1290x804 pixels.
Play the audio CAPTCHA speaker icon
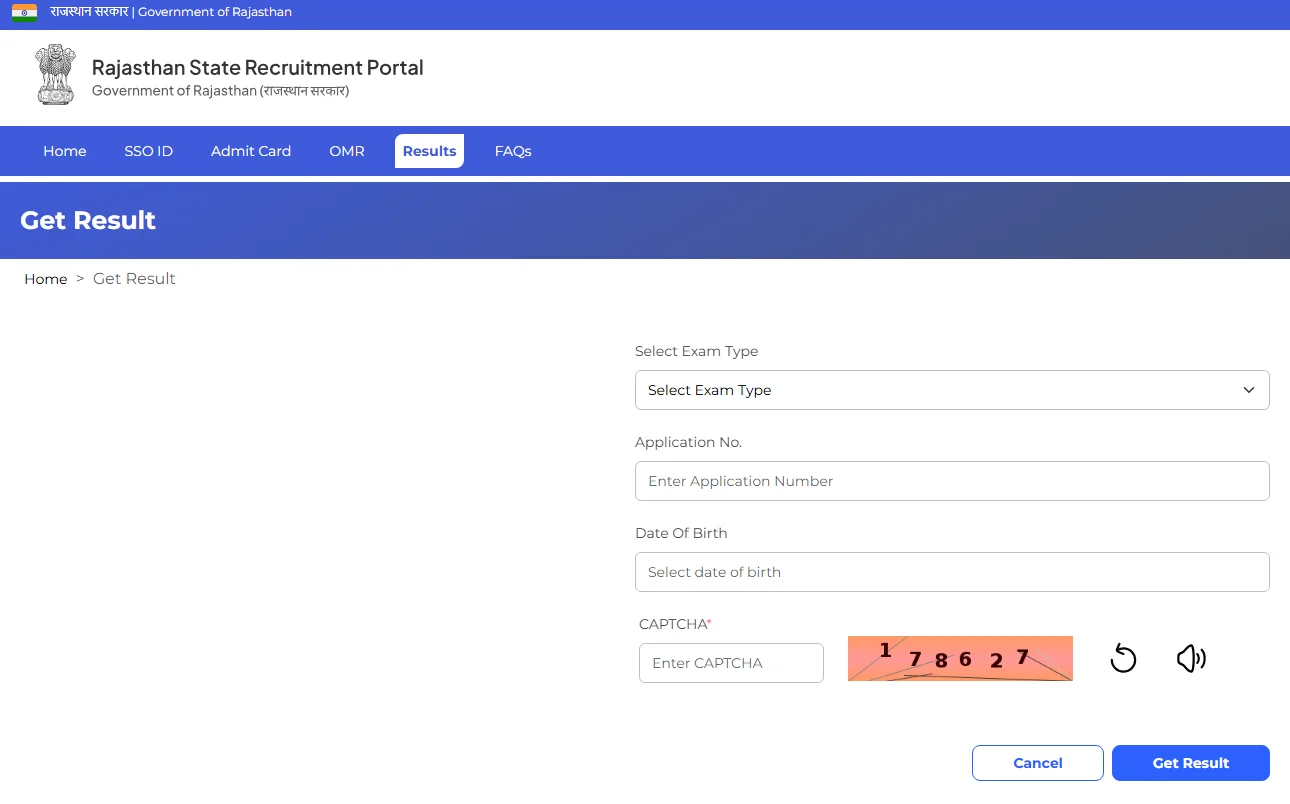click(x=1191, y=658)
